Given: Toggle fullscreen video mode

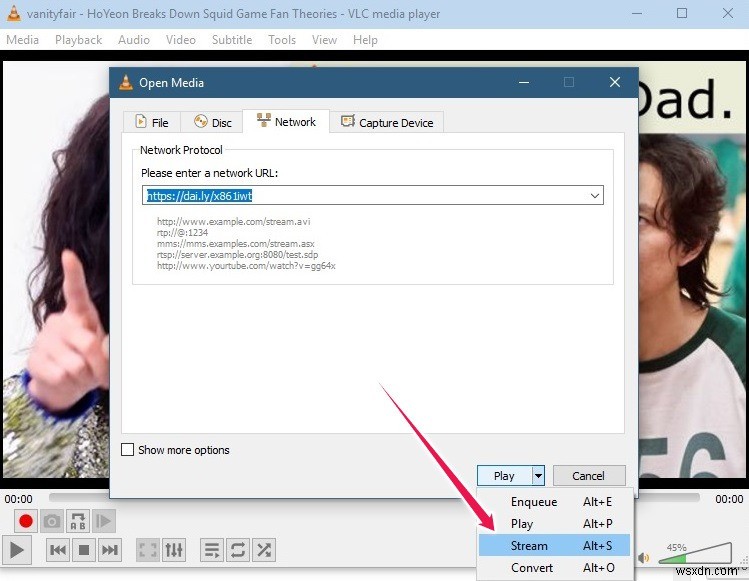Looking at the screenshot, I should pyautogui.click(x=148, y=550).
